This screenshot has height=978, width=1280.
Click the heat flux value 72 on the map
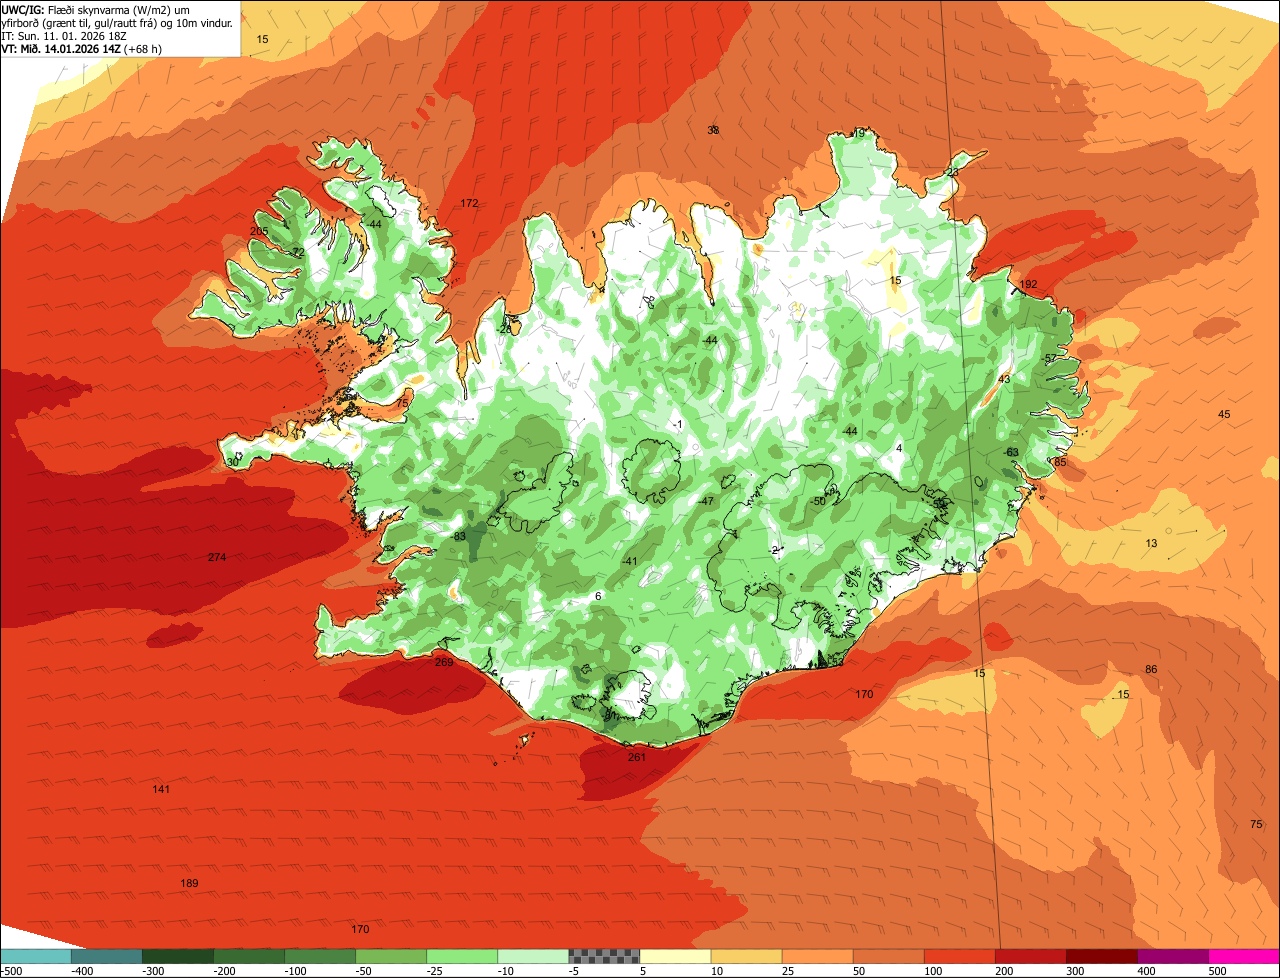pyautogui.click(x=297, y=252)
